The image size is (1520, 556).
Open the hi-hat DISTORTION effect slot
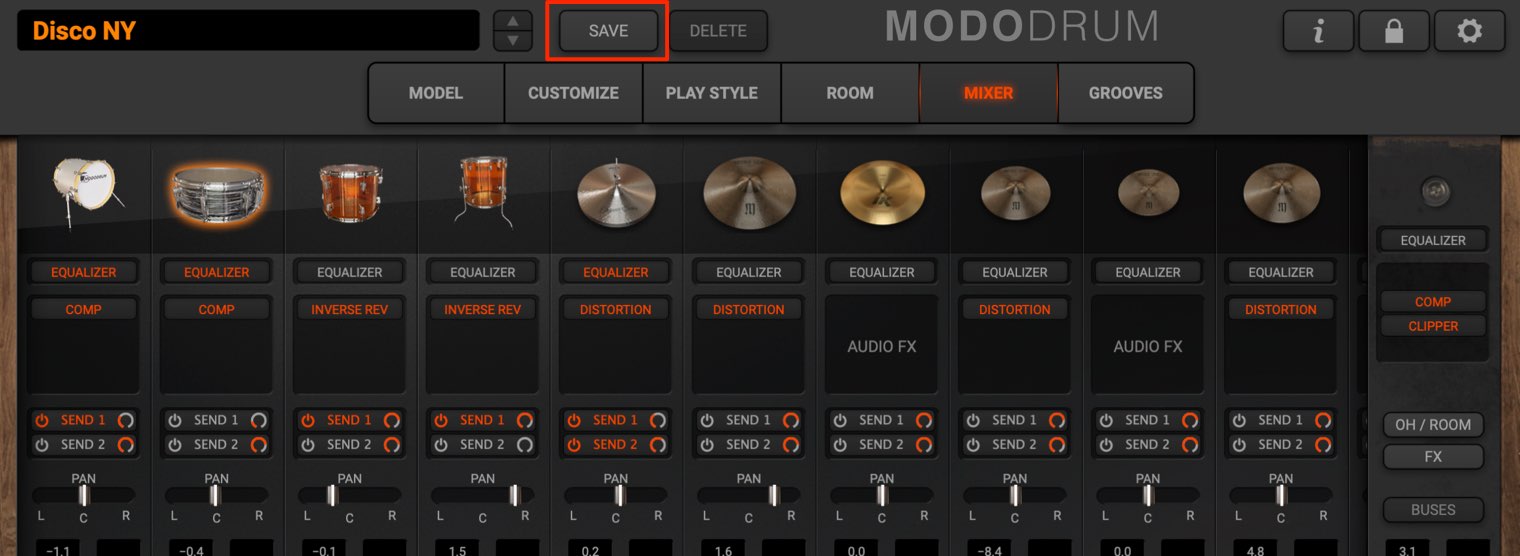pos(616,310)
